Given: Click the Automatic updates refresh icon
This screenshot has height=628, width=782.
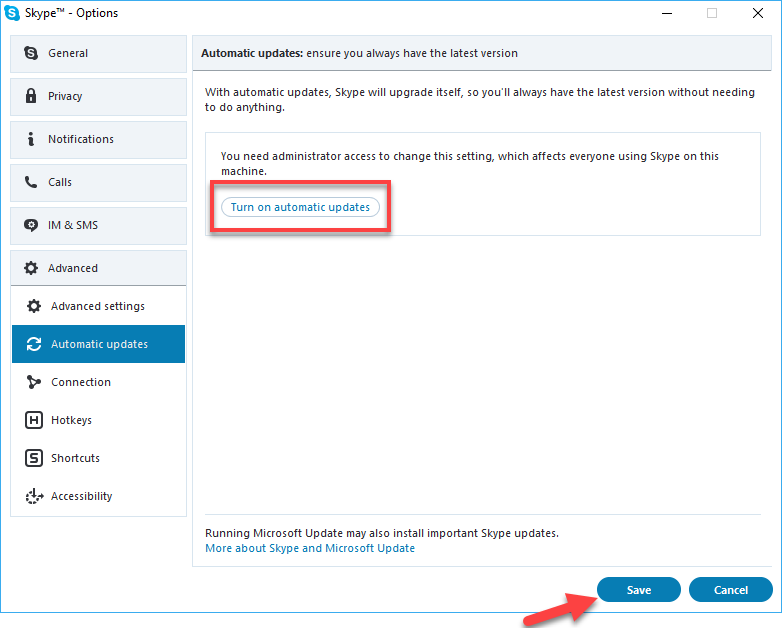Looking at the screenshot, I should (34, 344).
